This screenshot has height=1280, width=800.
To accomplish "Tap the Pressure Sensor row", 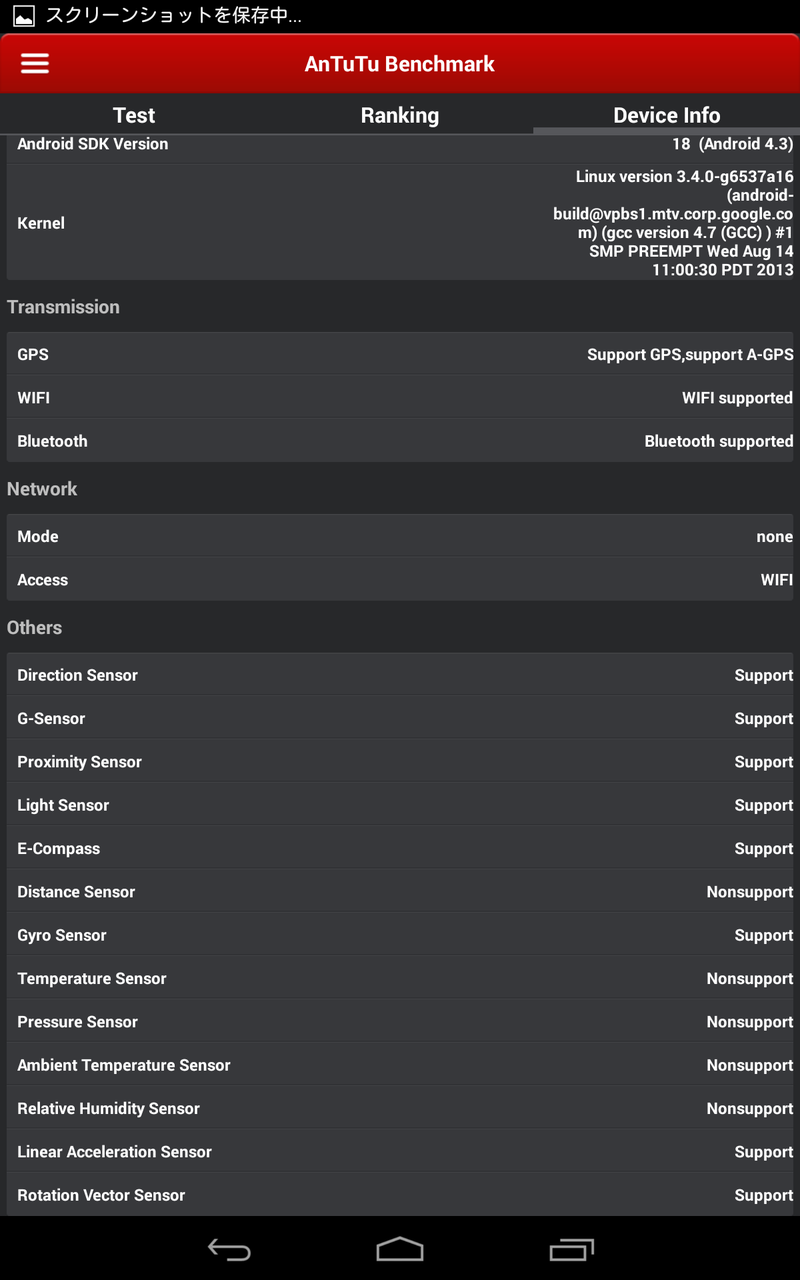I will point(400,1022).
